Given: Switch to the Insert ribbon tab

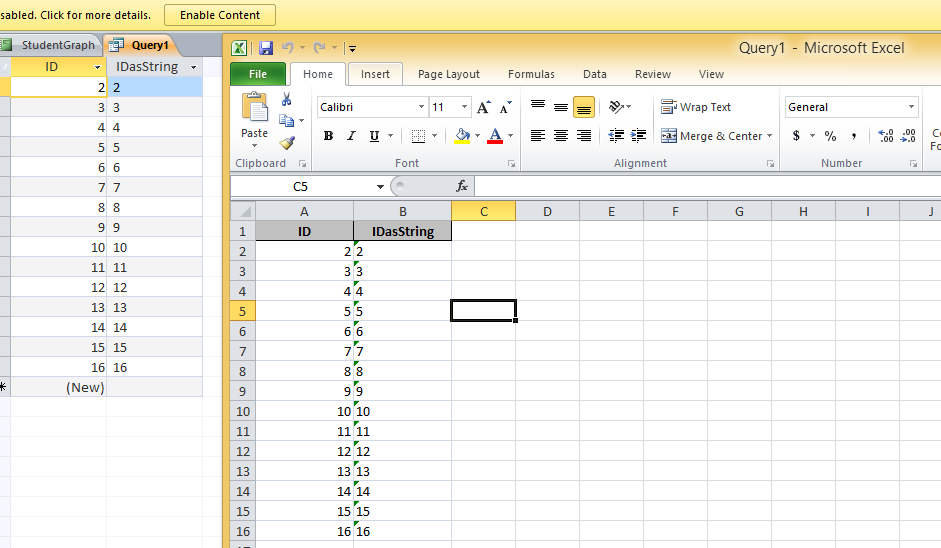Looking at the screenshot, I should click(x=375, y=74).
